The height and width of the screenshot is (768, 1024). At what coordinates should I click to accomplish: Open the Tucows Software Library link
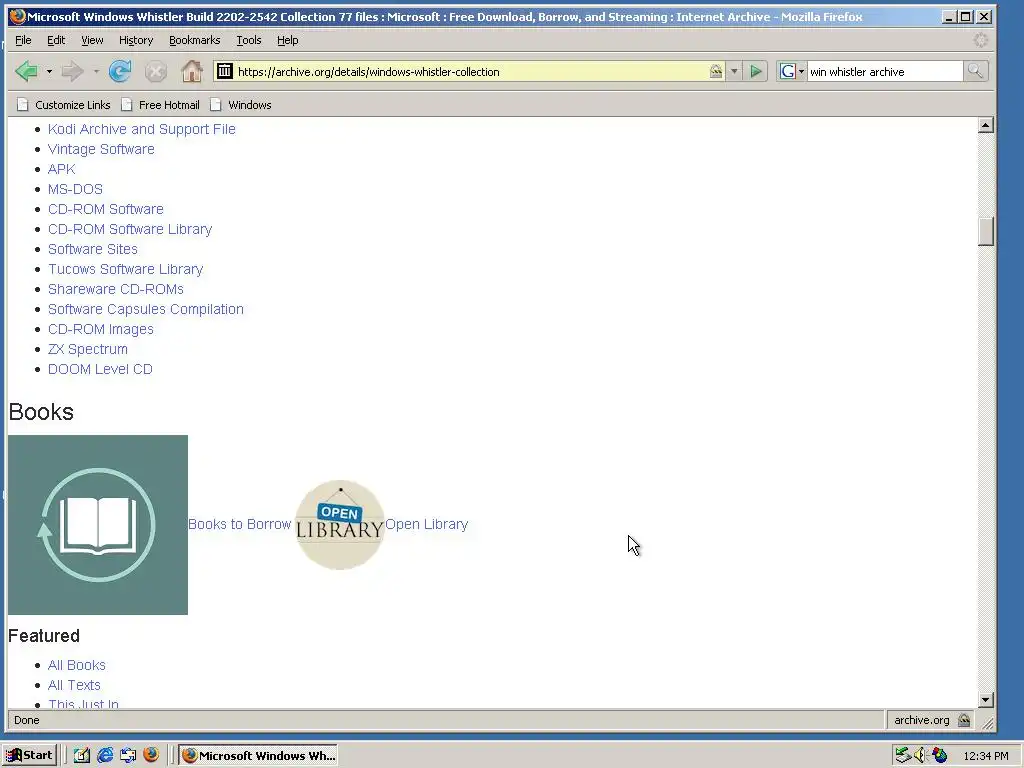[125, 269]
